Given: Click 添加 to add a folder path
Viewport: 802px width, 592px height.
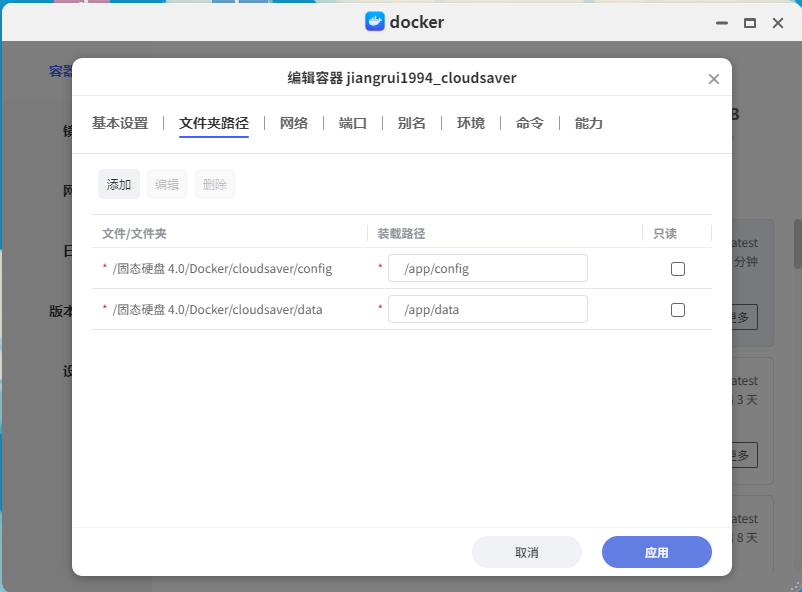Looking at the screenshot, I should tap(118, 184).
